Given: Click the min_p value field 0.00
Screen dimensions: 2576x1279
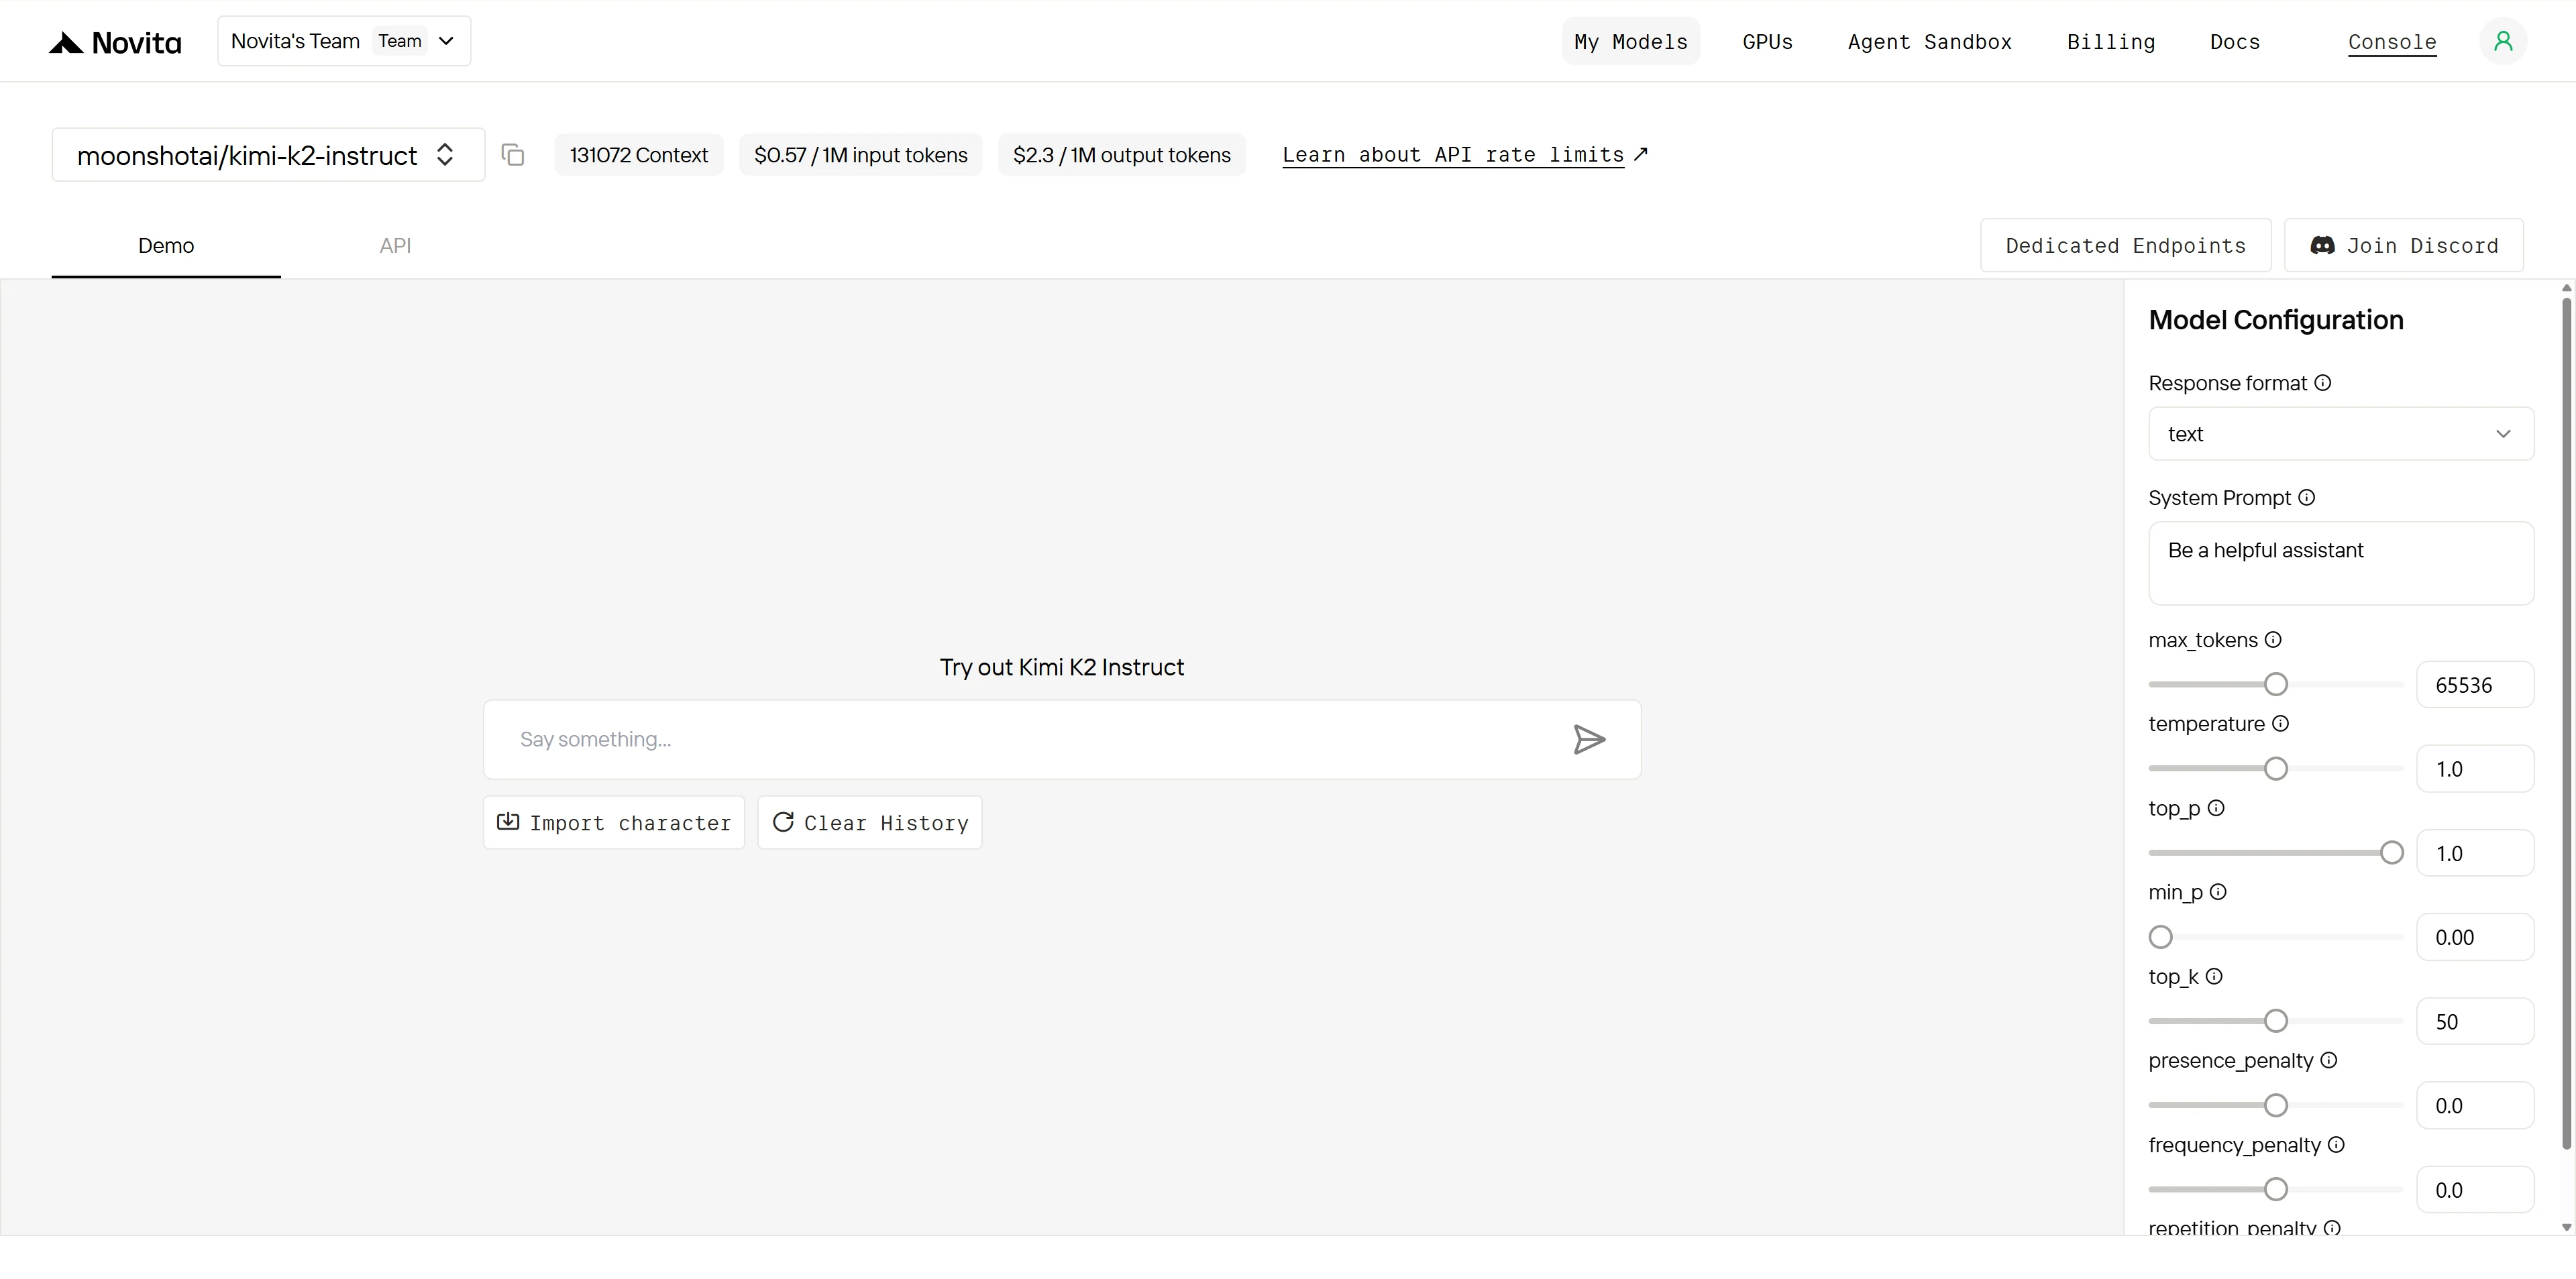Looking at the screenshot, I should (2475, 937).
